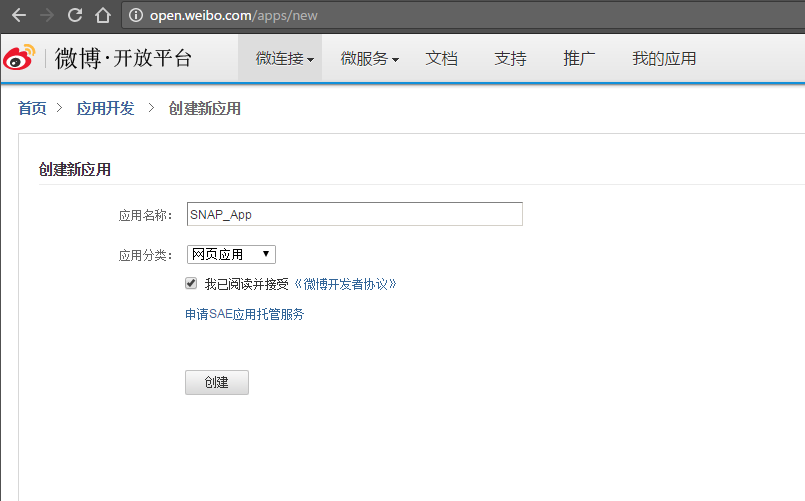Go to 文档 in navigation
The image size is (805, 501).
pos(442,59)
